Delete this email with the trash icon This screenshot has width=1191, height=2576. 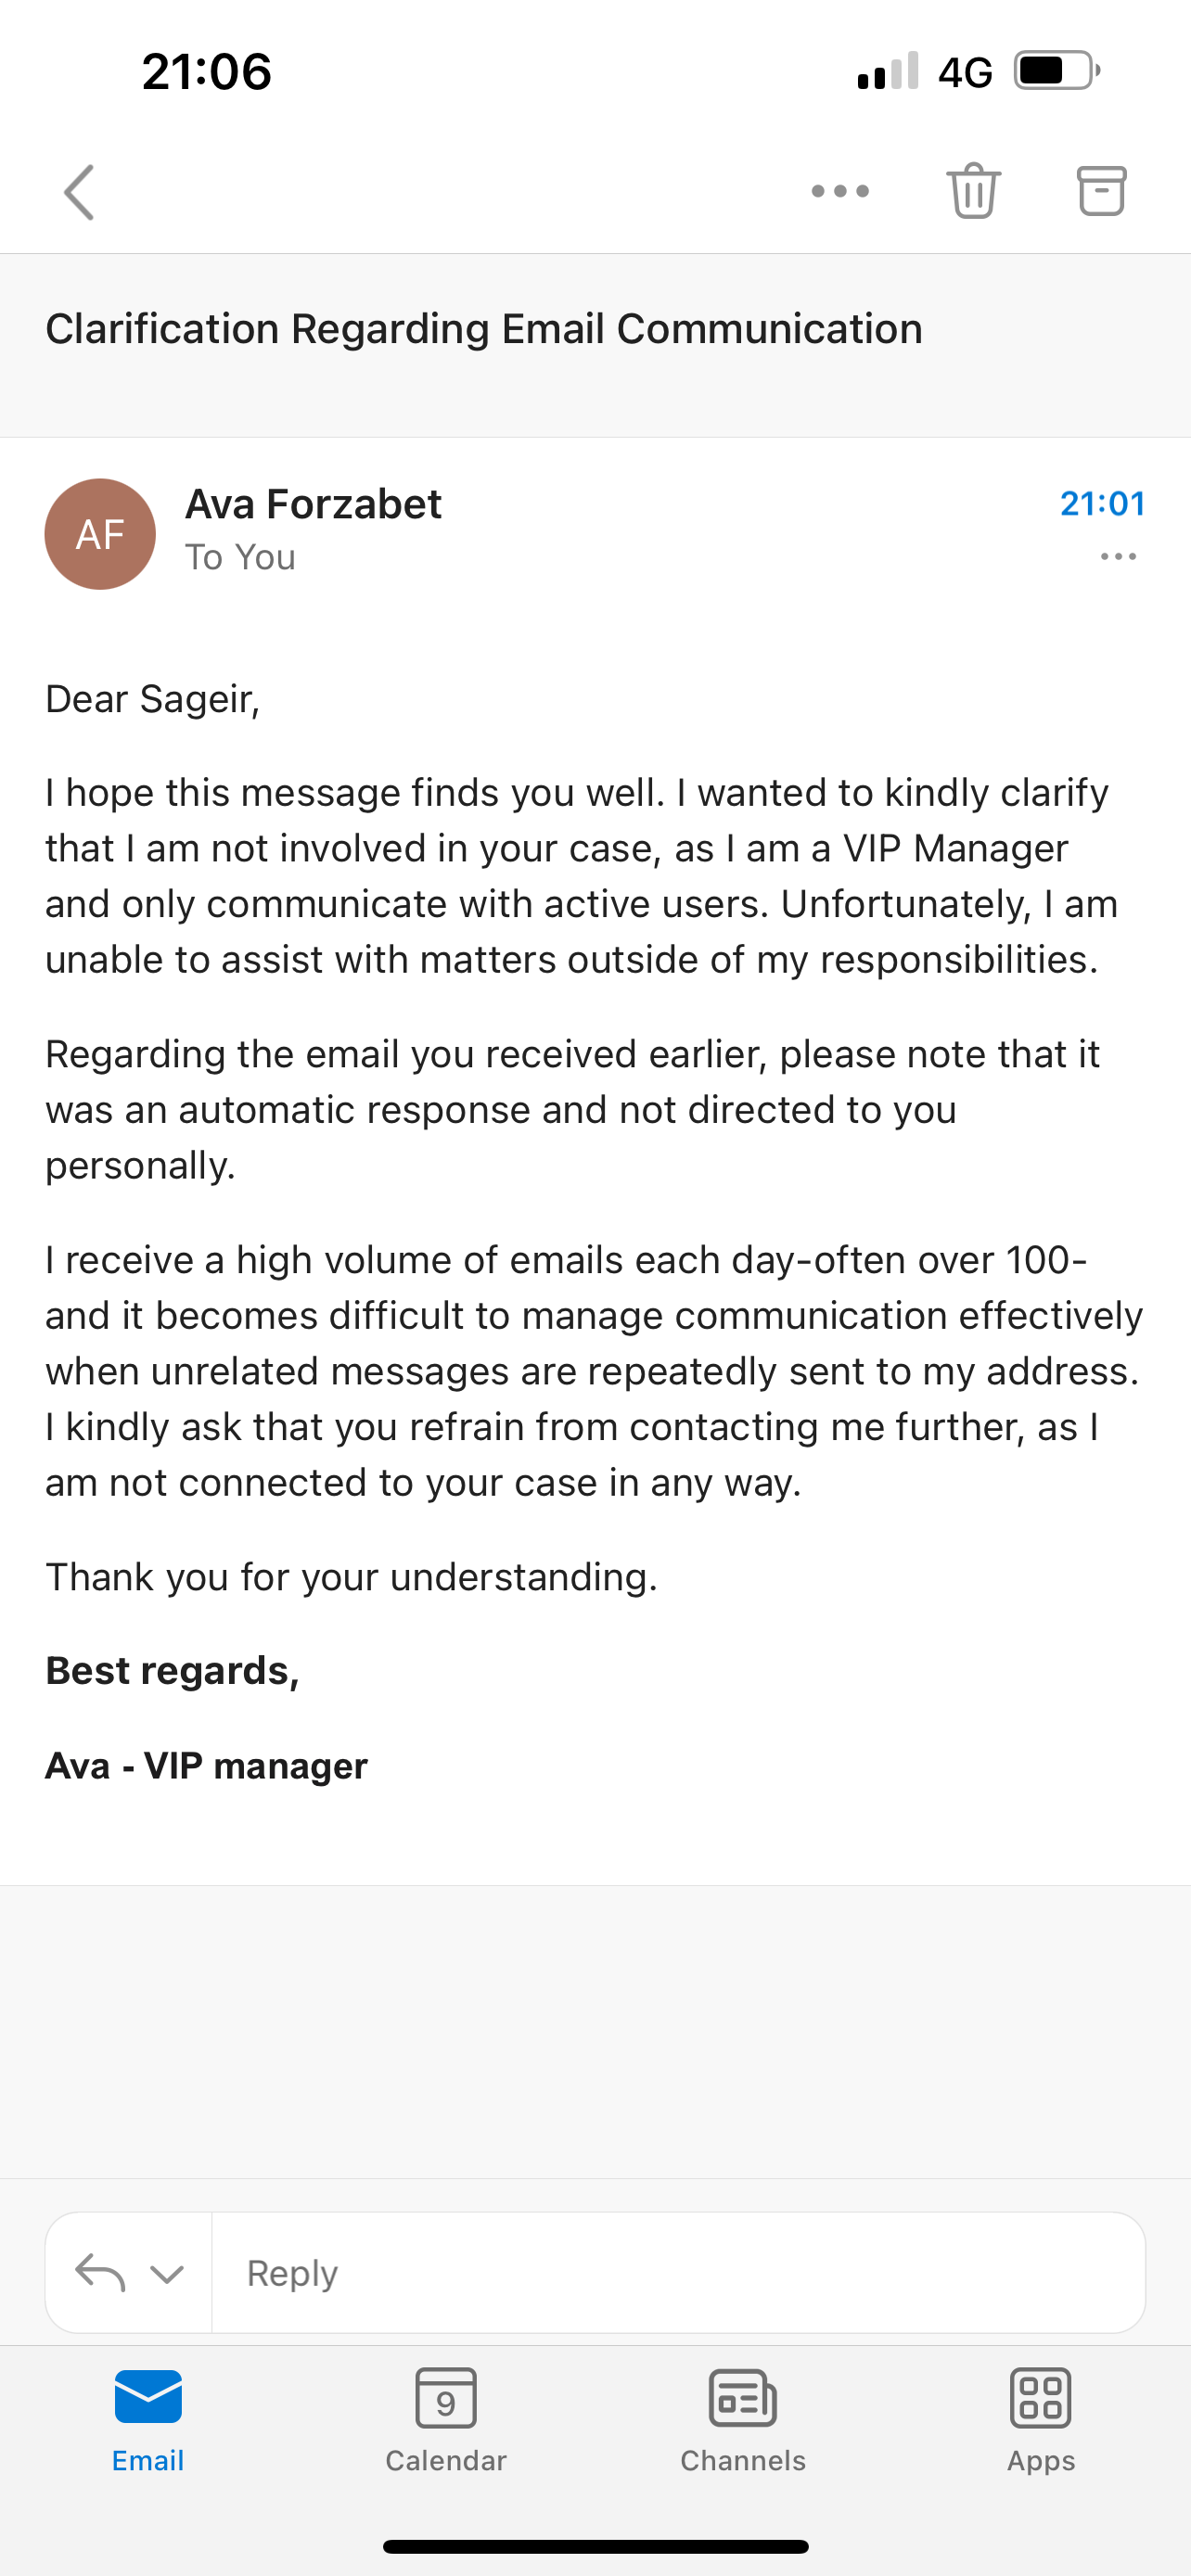coord(973,190)
